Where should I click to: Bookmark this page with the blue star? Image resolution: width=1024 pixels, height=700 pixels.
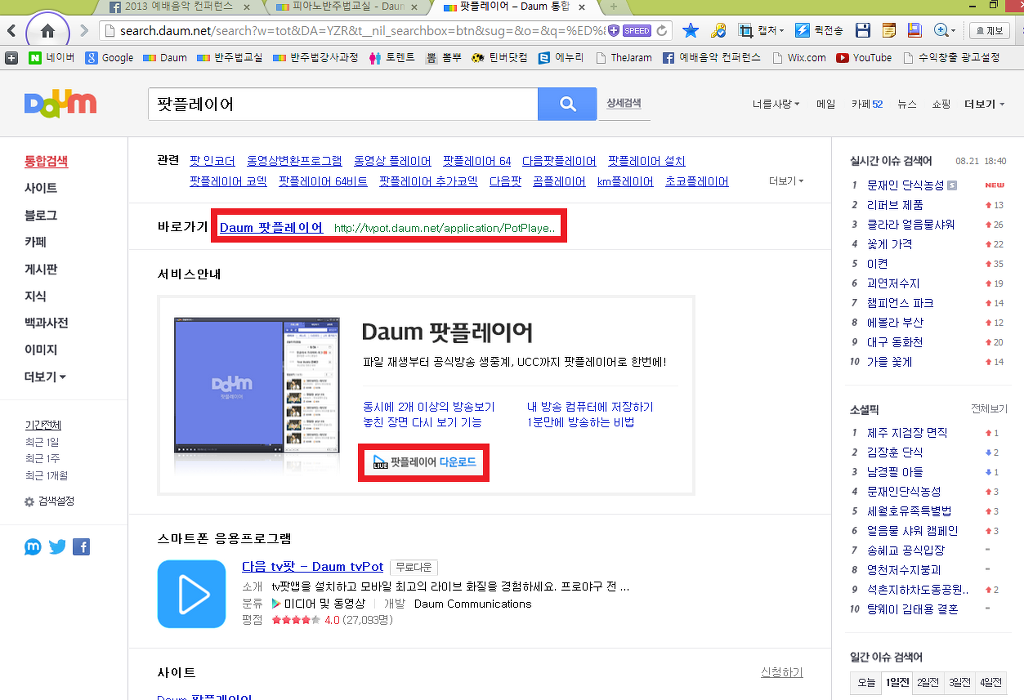point(690,31)
